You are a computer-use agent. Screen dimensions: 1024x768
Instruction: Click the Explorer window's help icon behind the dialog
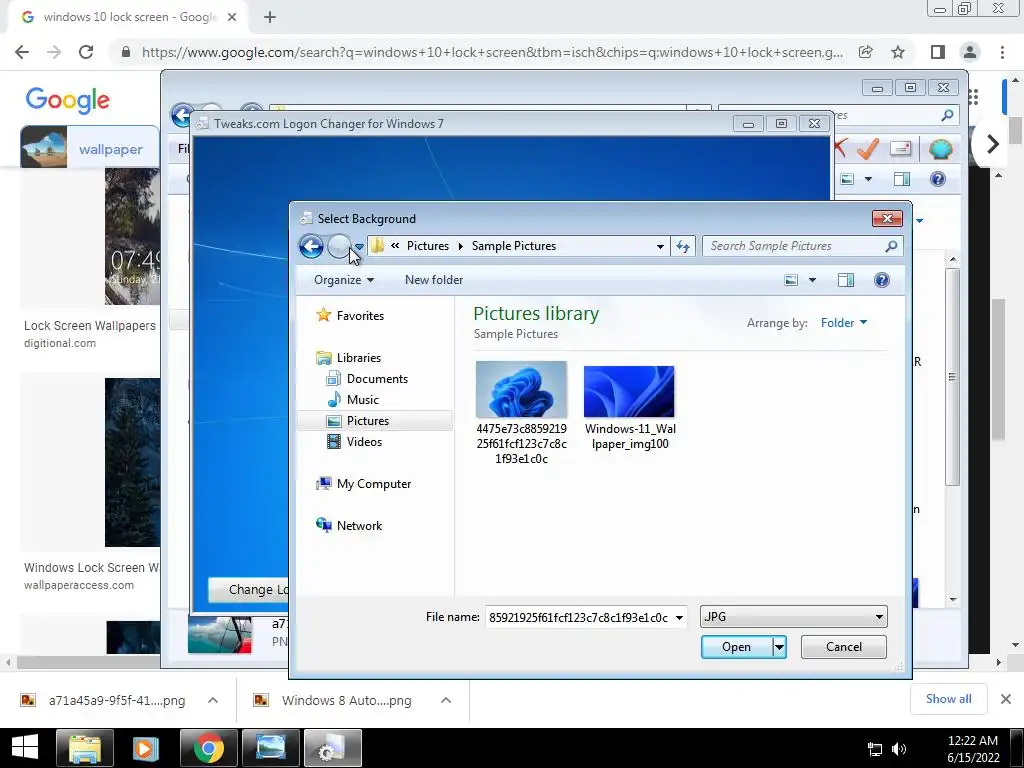coord(938,179)
